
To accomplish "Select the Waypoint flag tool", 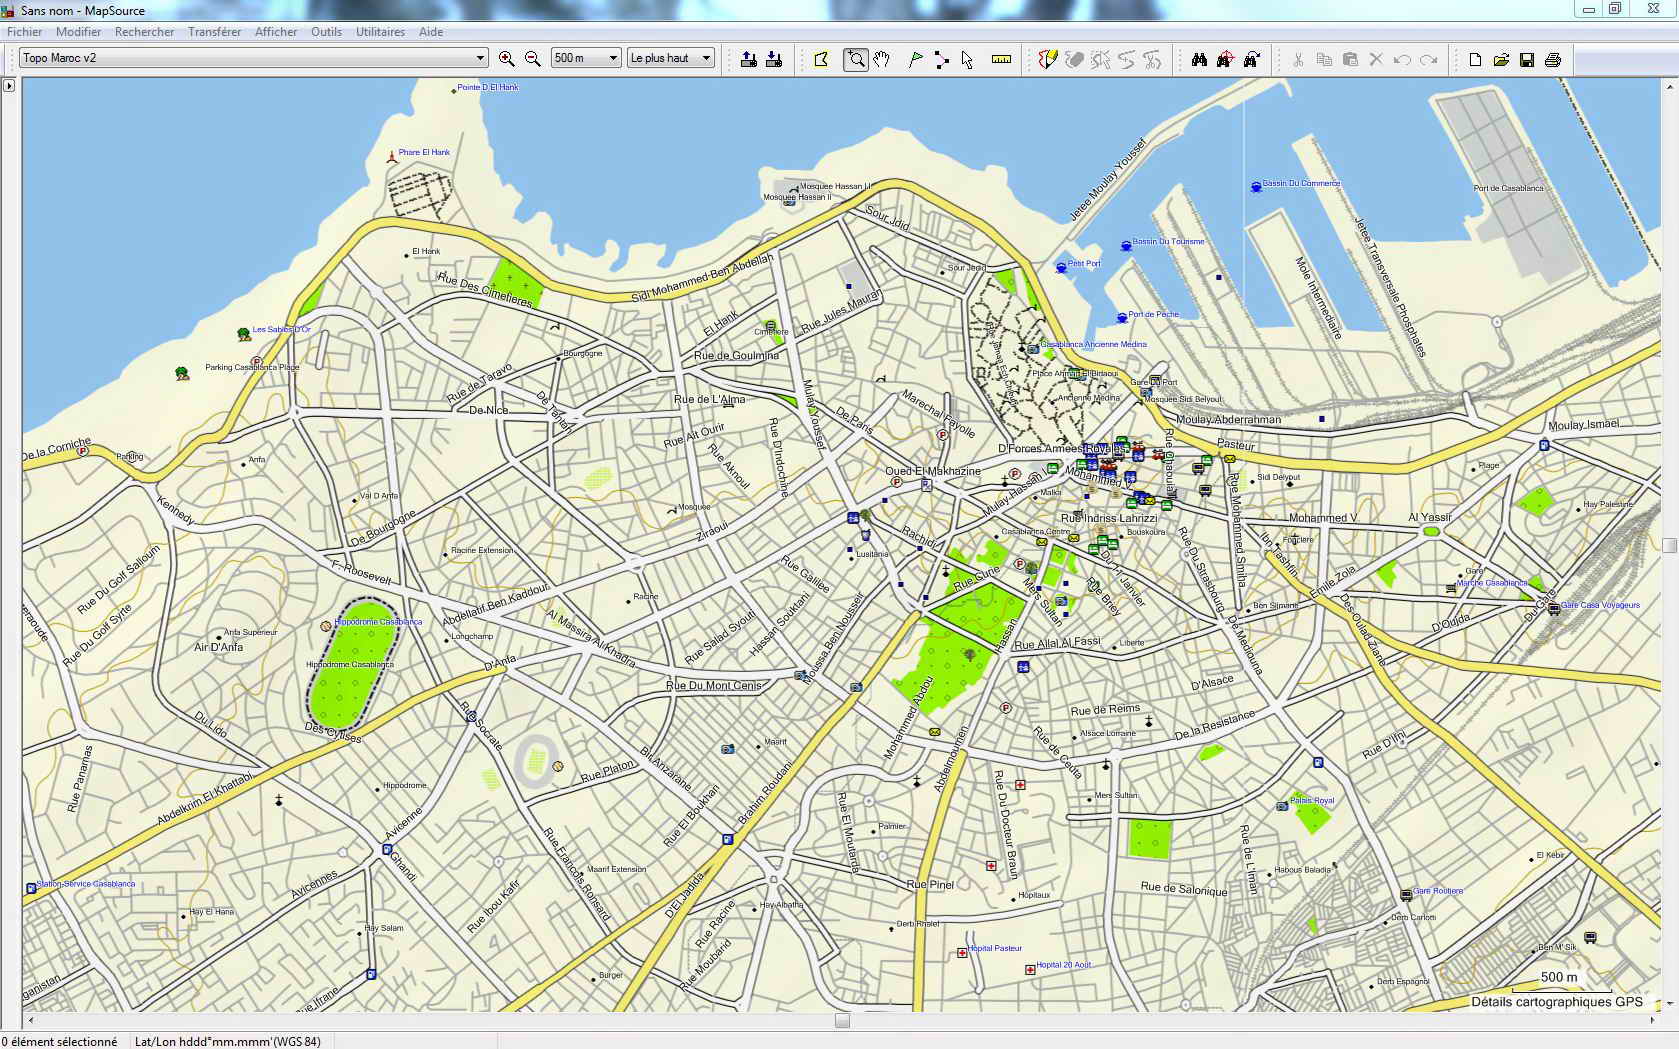I will (915, 59).
